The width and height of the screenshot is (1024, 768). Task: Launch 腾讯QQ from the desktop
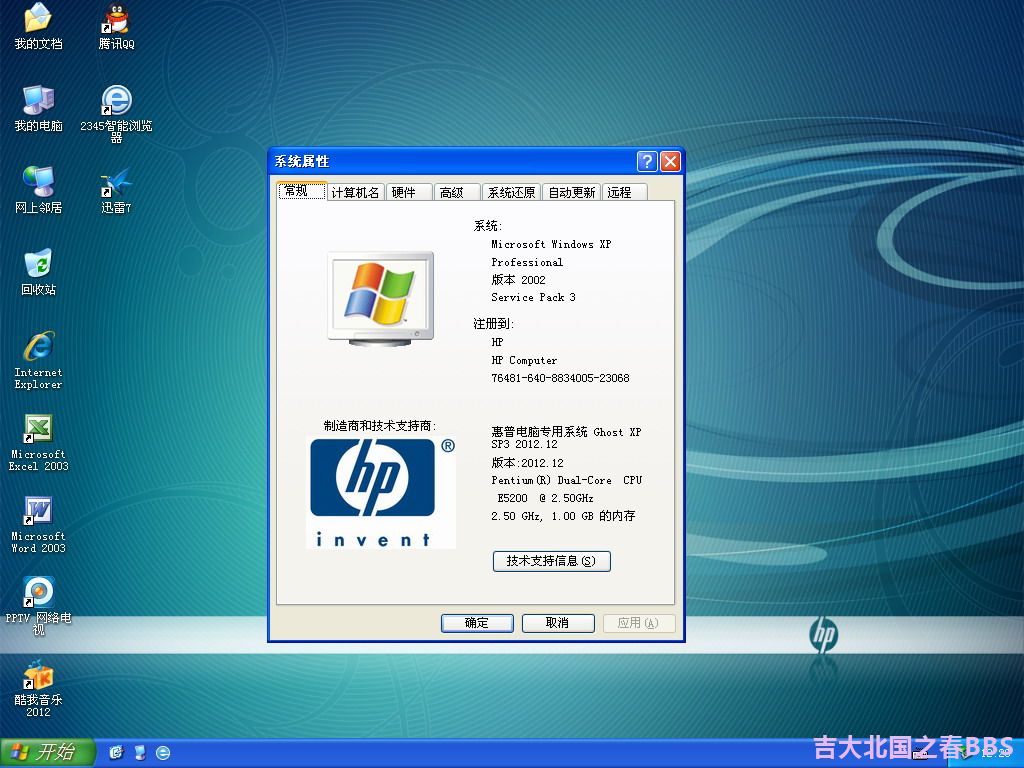(116, 26)
